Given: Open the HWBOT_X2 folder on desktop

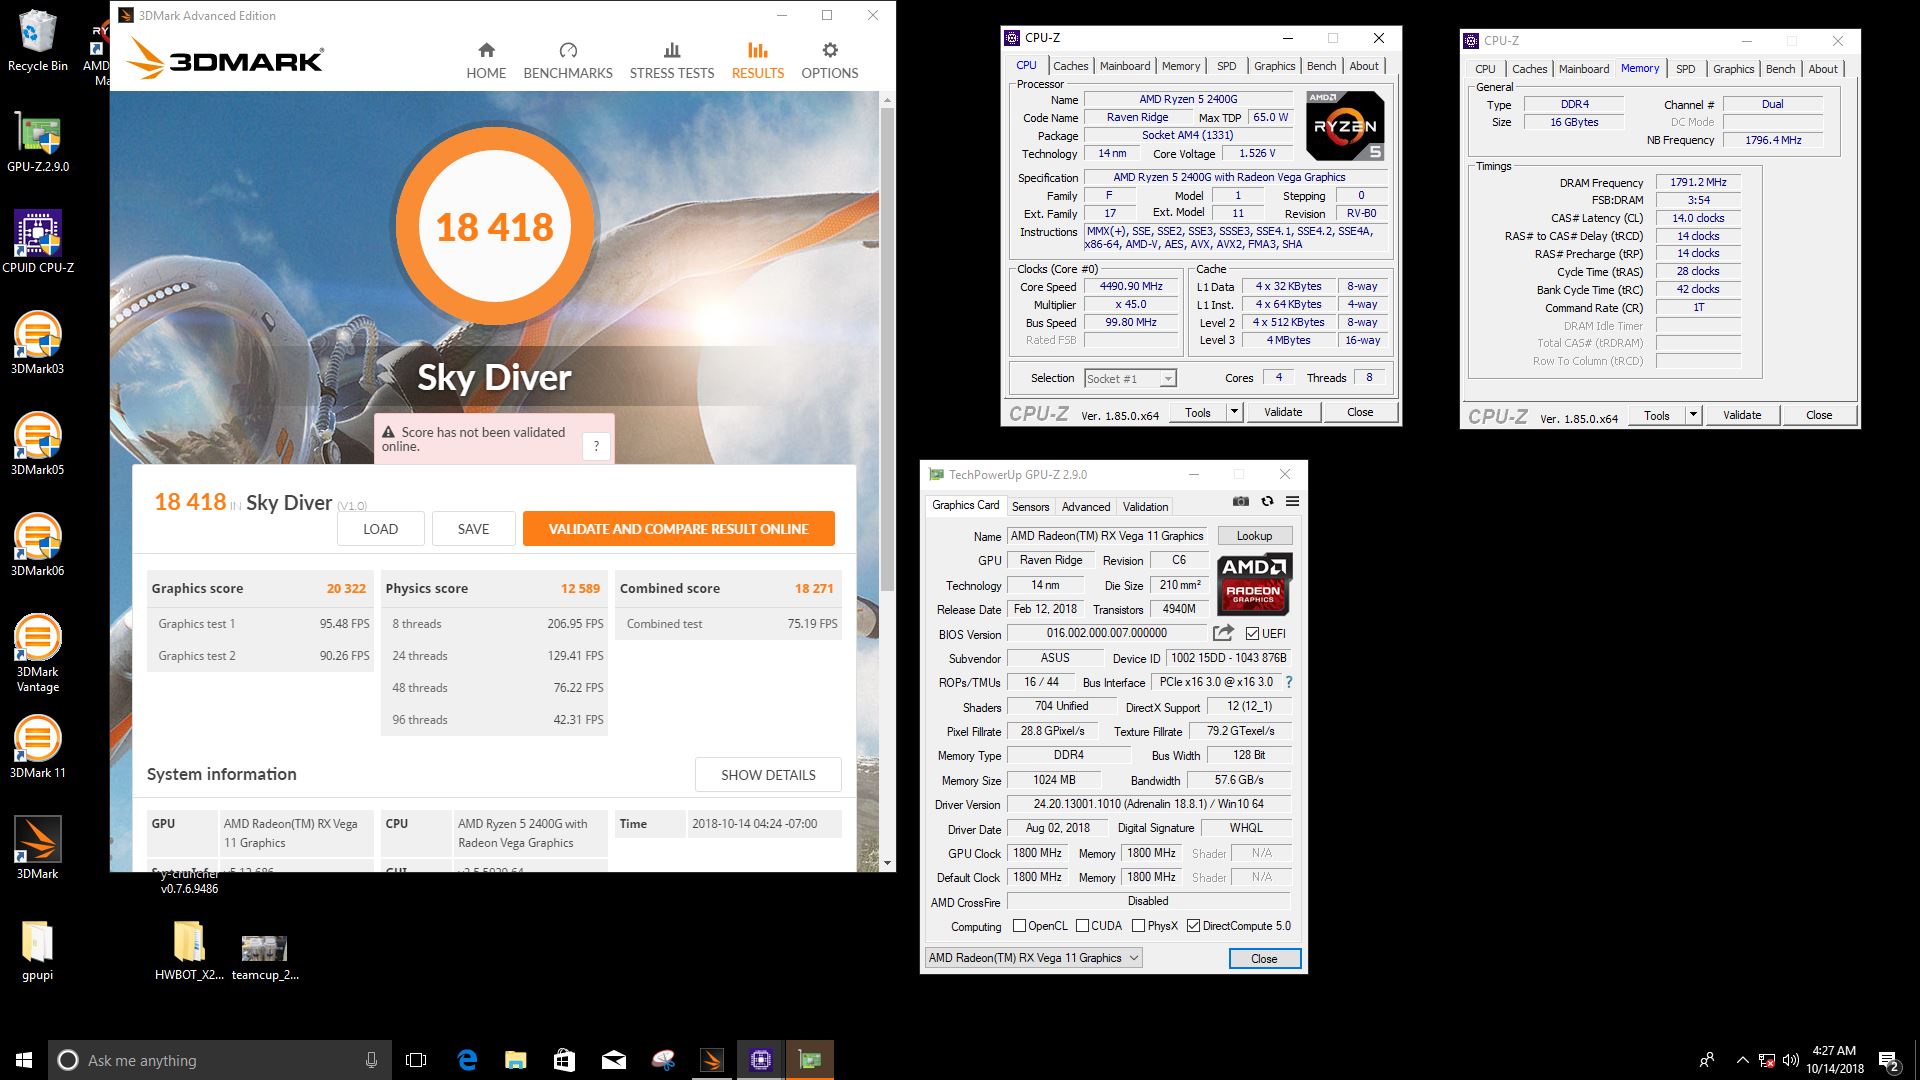Looking at the screenshot, I should (x=189, y=951).
